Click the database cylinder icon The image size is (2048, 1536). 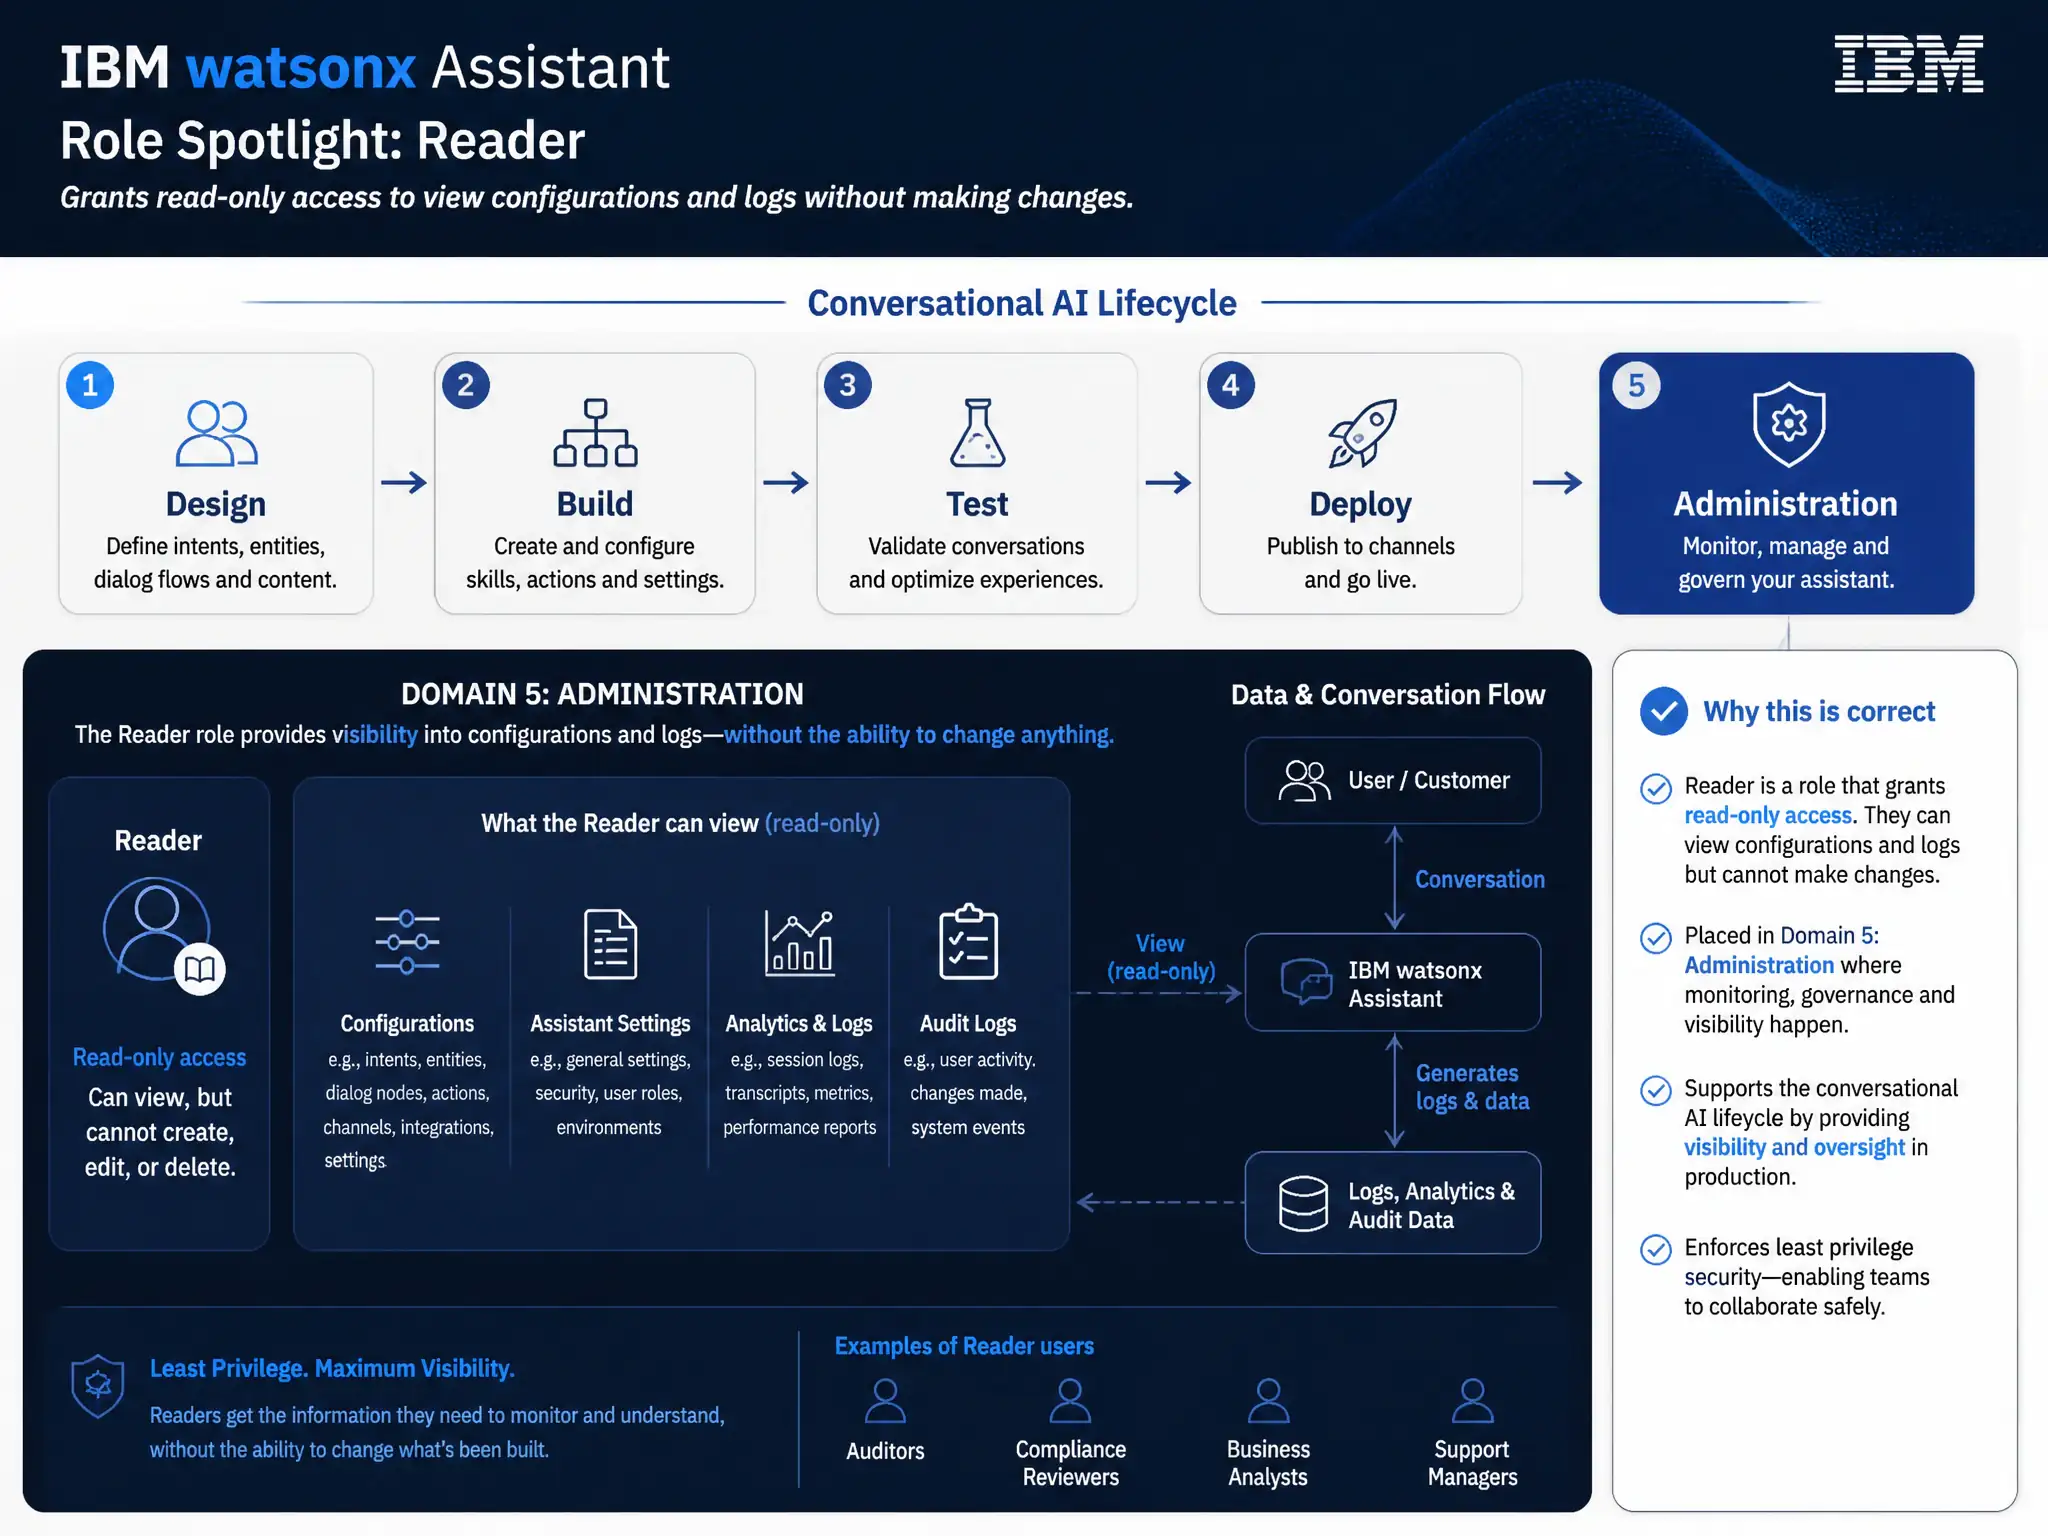click(x=1304, y=1203)
